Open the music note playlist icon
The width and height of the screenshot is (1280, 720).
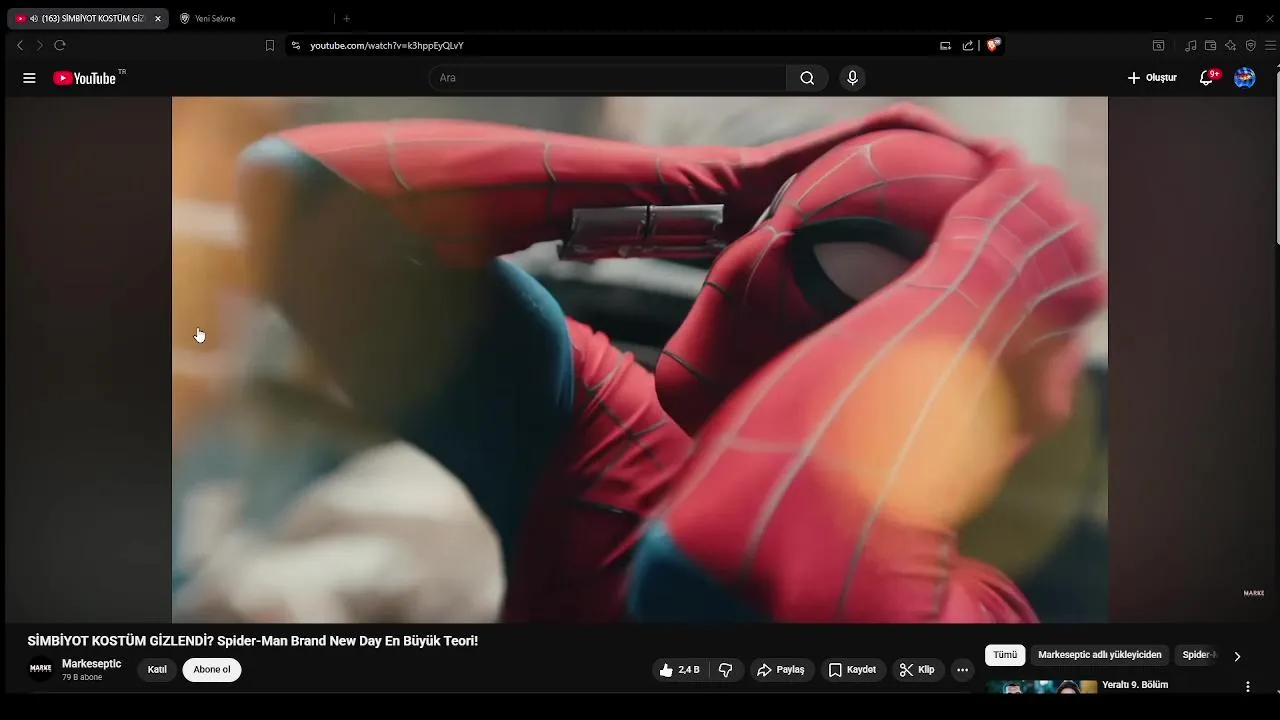click(1190, 46)
